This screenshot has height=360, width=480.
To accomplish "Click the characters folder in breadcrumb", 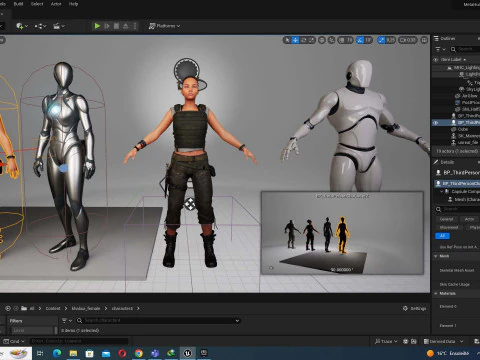I will pyautogui.click(x=122, y=309).
